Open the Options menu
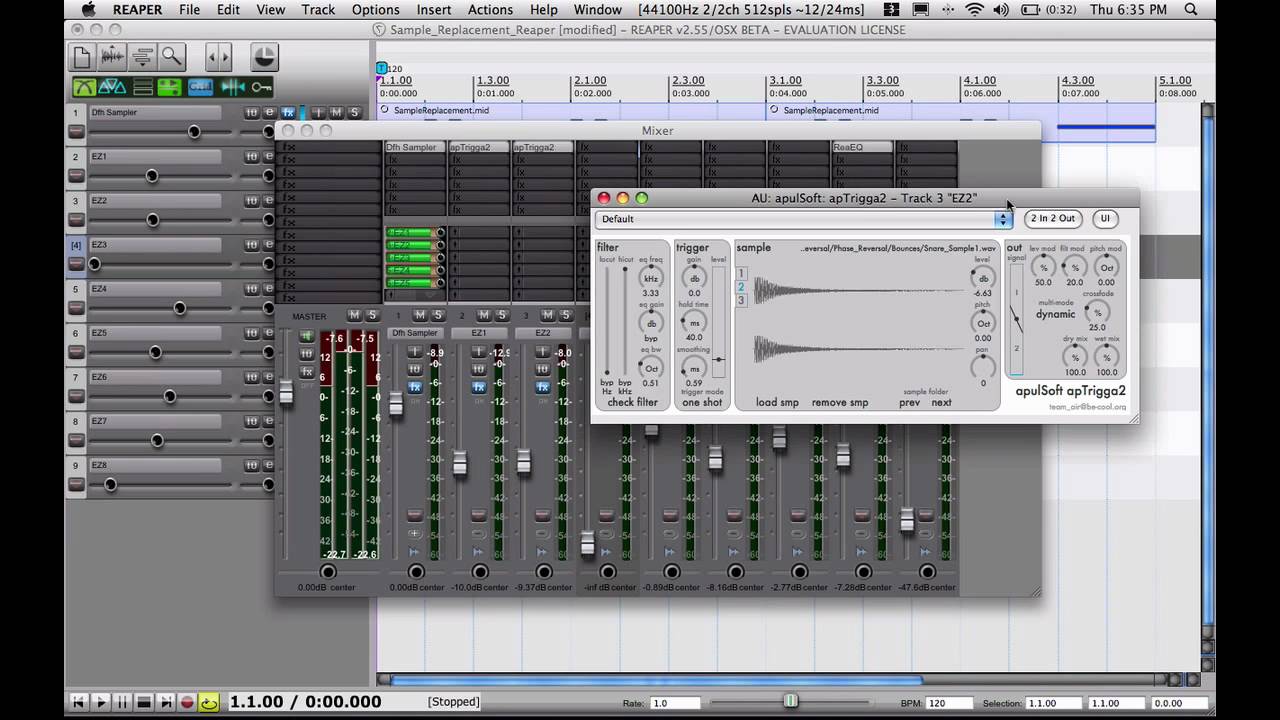1280x720 pixels. 376,10
